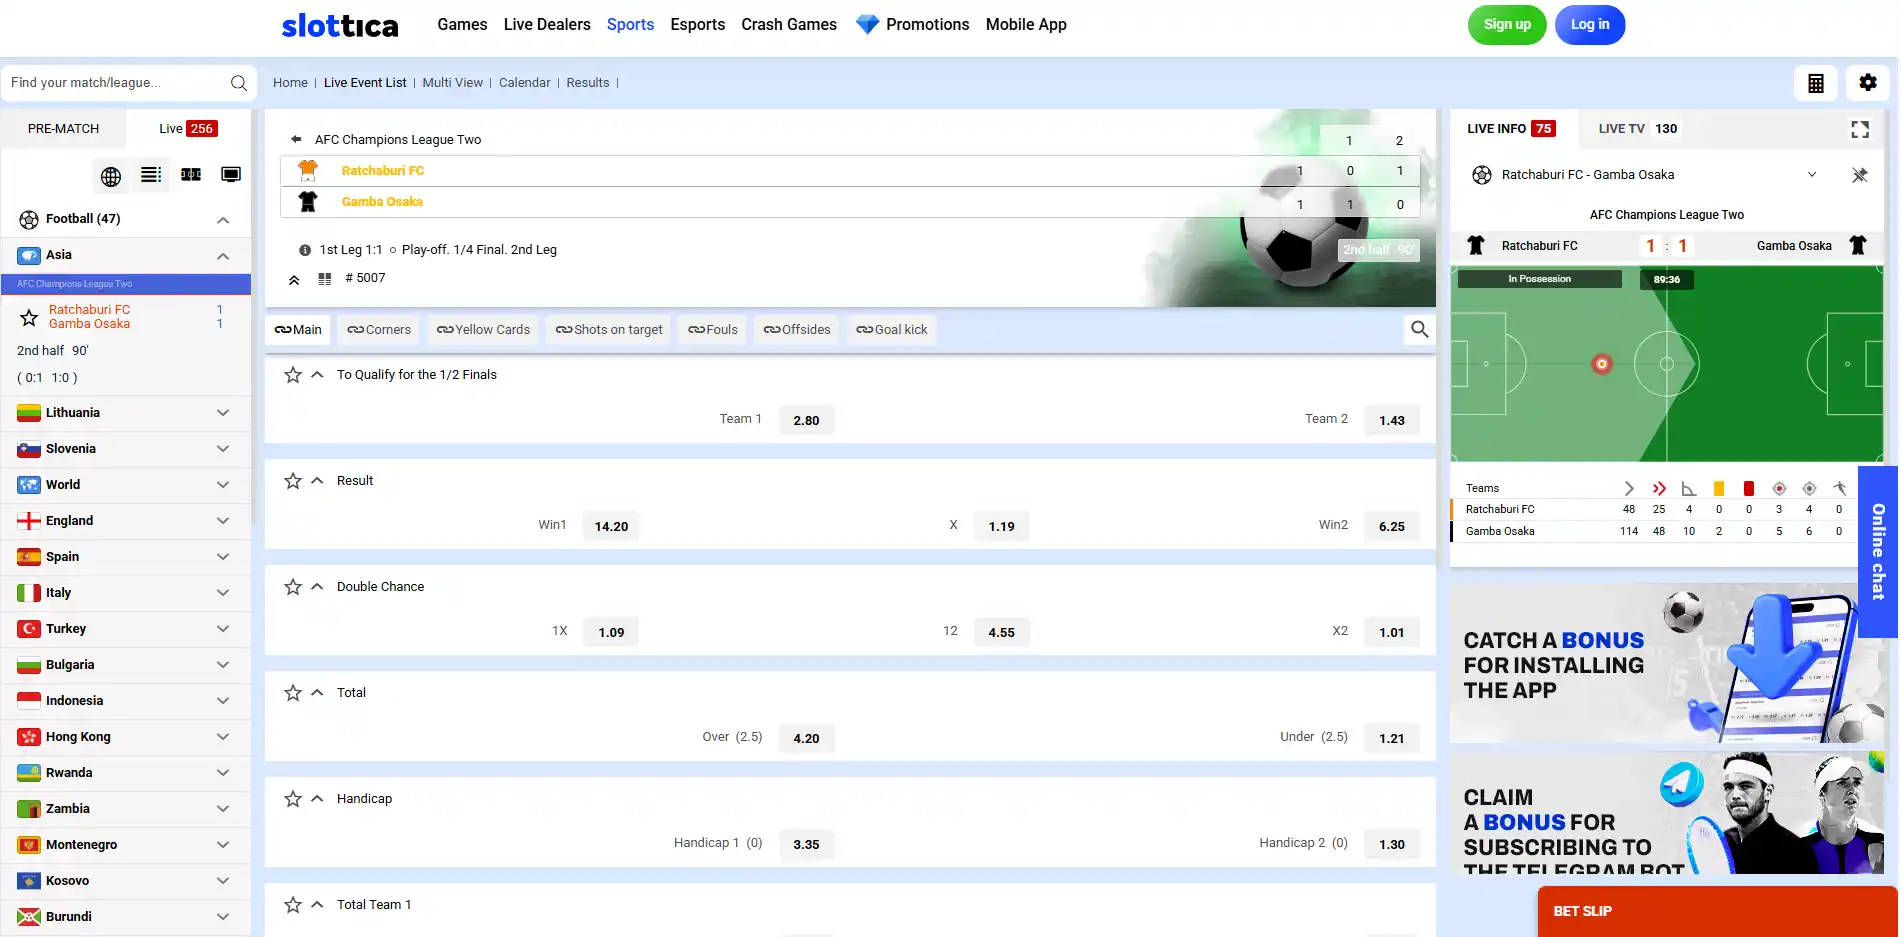Search markets with the magnifier icon
1901x937 pixels.
tap(1419, 329)
